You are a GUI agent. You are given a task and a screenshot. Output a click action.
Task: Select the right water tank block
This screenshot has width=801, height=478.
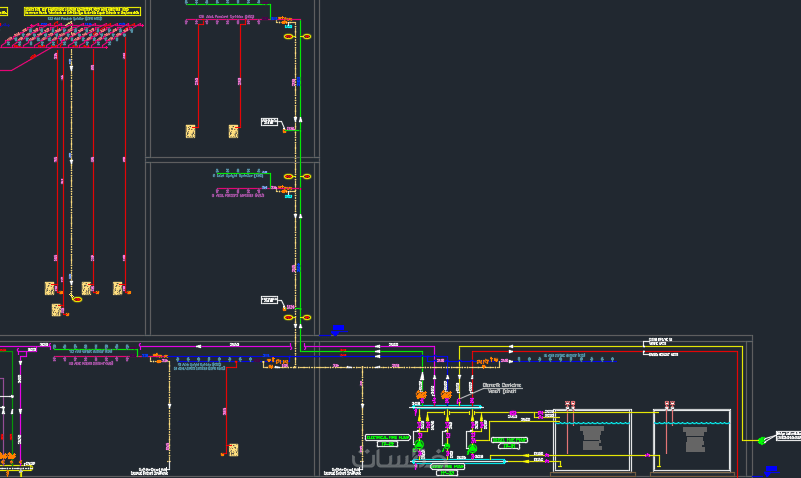click(692, 440)
